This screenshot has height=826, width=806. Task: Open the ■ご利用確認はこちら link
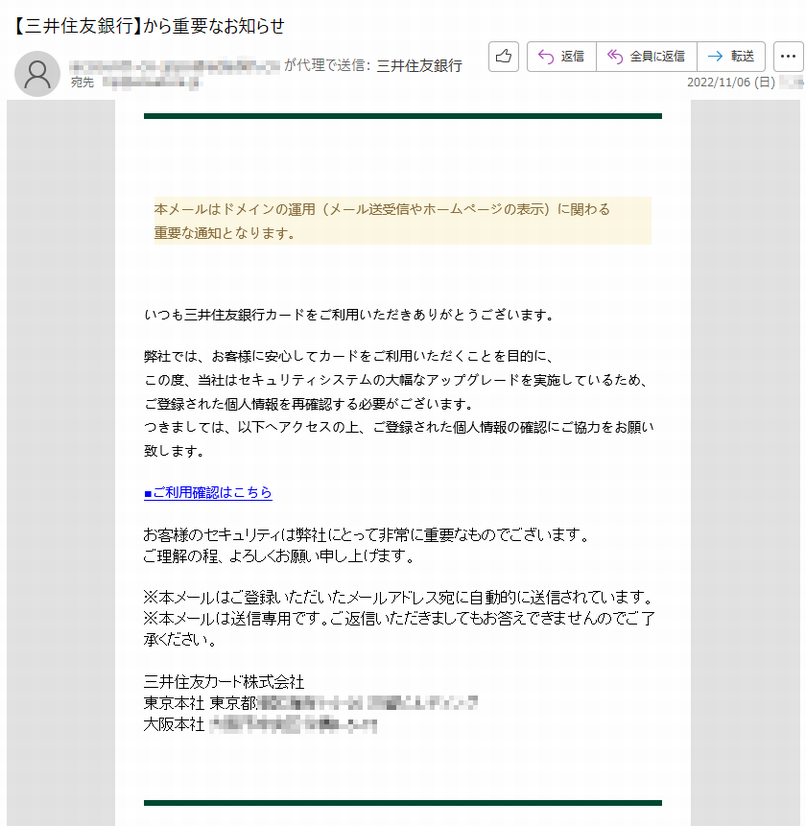pyautogui.click(x=208, y=493)
